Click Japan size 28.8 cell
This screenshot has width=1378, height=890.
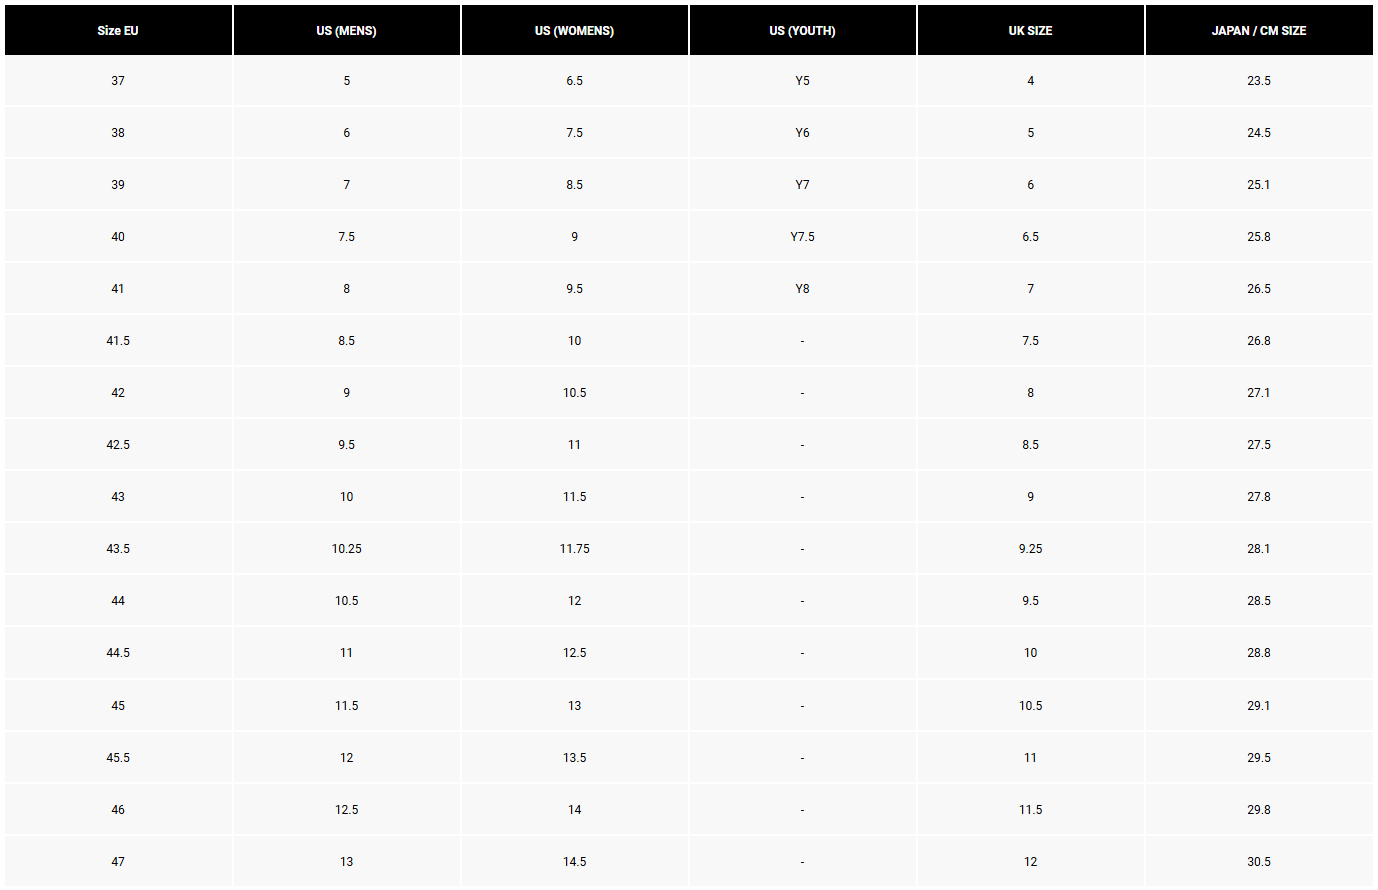click(1258, 653)
